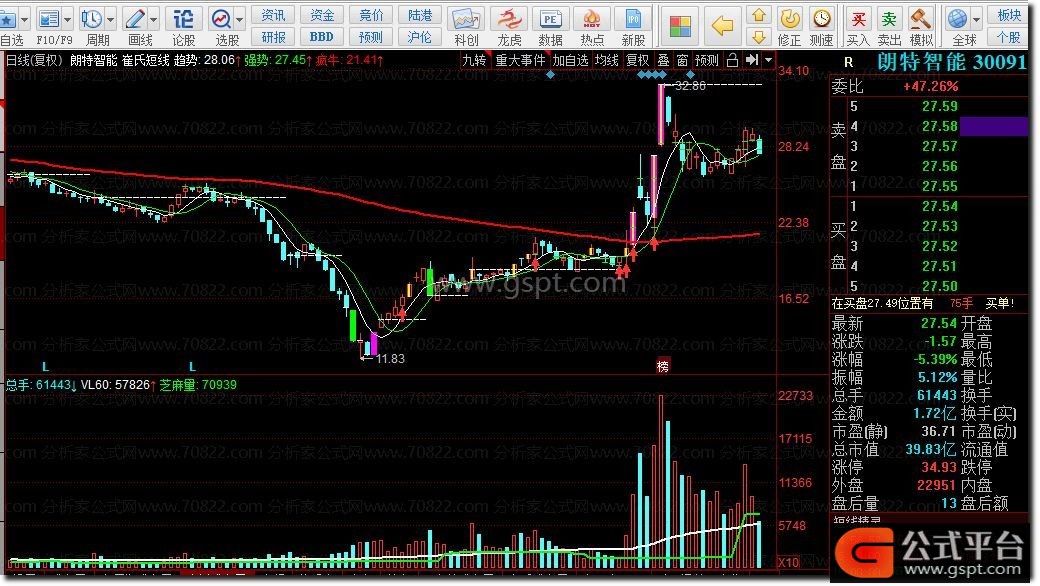Click the padlock lock icon in chart toolbar
Screen dimensions: 1040x586
pyautogui.click(x=732, y=60)
